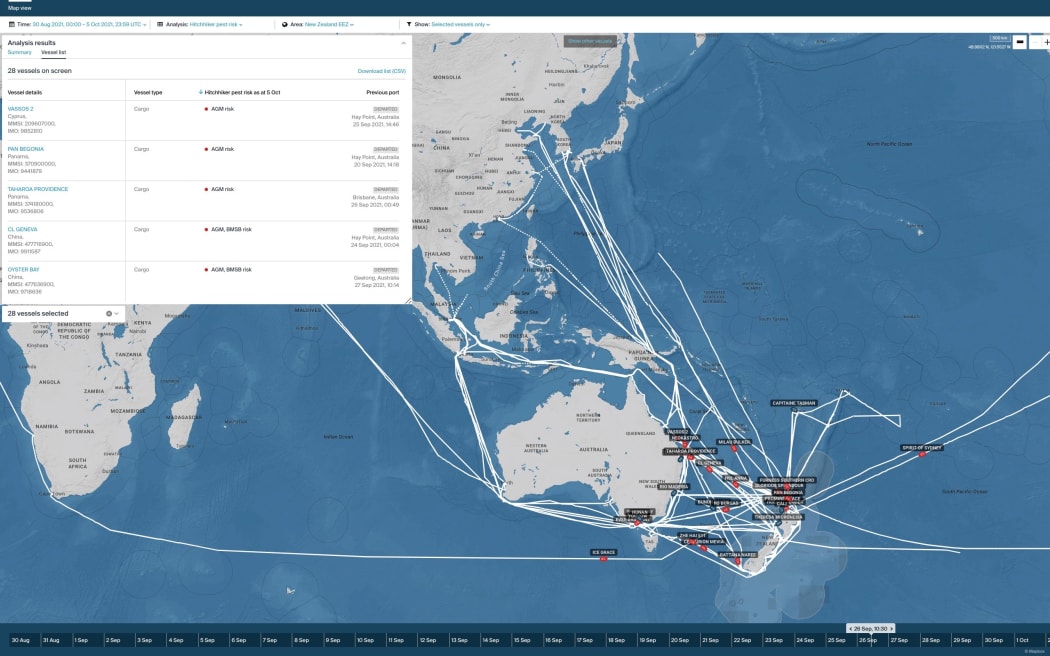Jump to 15 Sep on the timeline
The height and width of the screenshot is (656, 1050).
[522, 640]
